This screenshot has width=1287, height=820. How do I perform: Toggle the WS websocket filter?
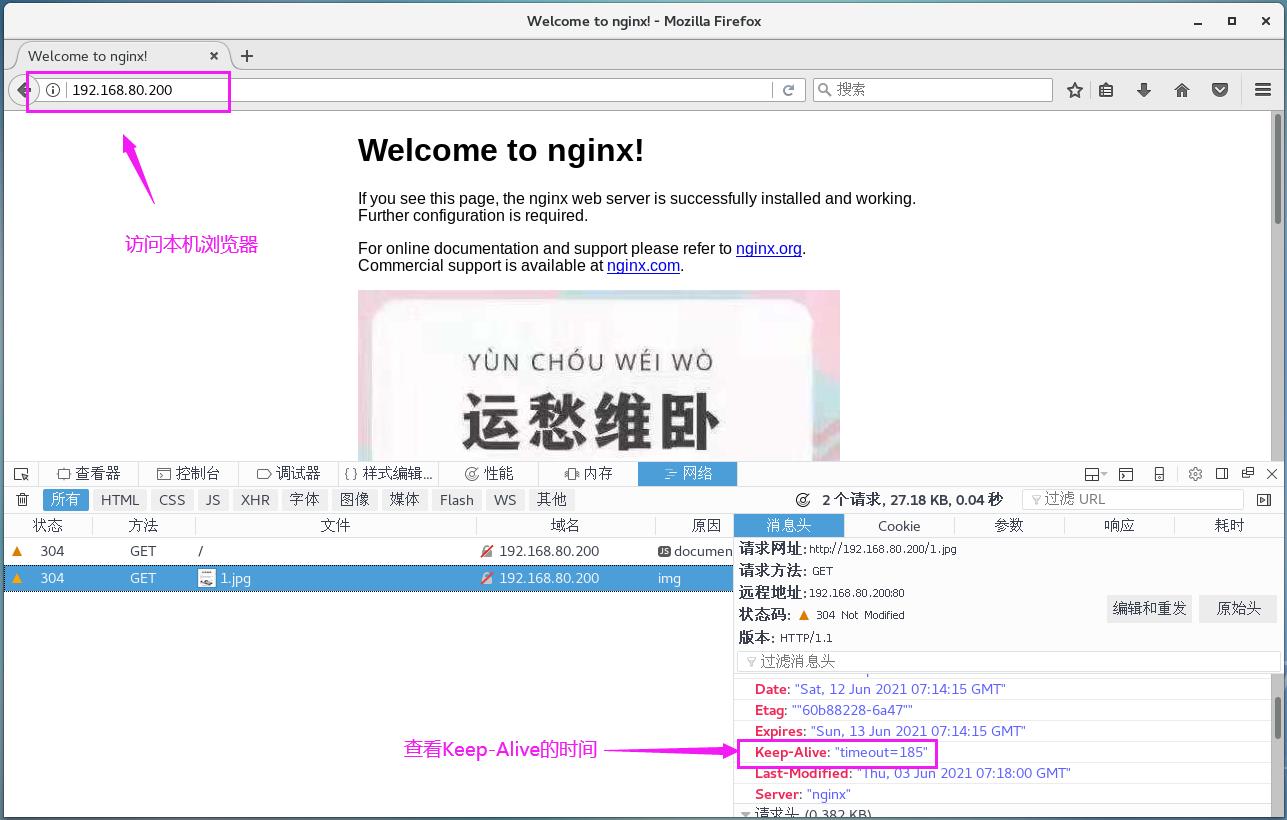tap(505, 499)
